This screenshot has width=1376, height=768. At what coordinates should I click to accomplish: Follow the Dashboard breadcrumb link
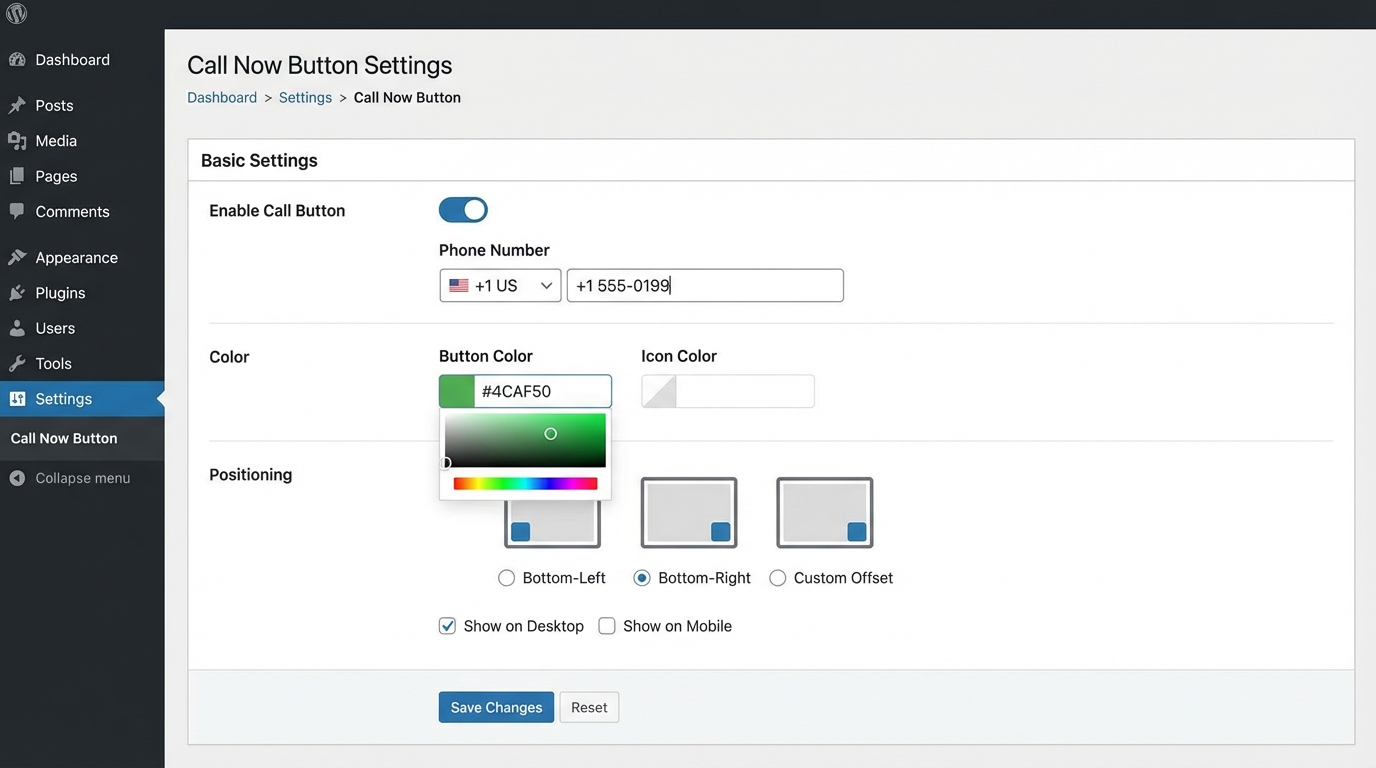click(x=222, y=97)
